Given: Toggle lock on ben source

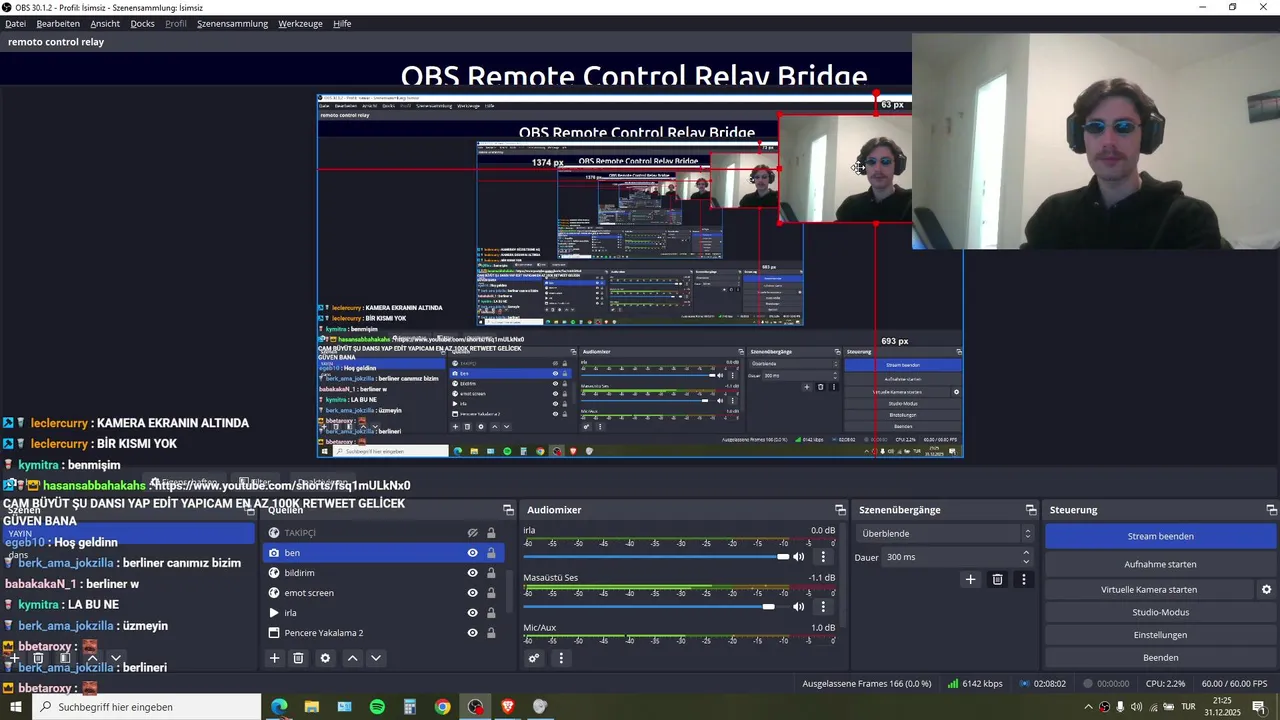Looking at the screenshot, I should coord(491,553).
